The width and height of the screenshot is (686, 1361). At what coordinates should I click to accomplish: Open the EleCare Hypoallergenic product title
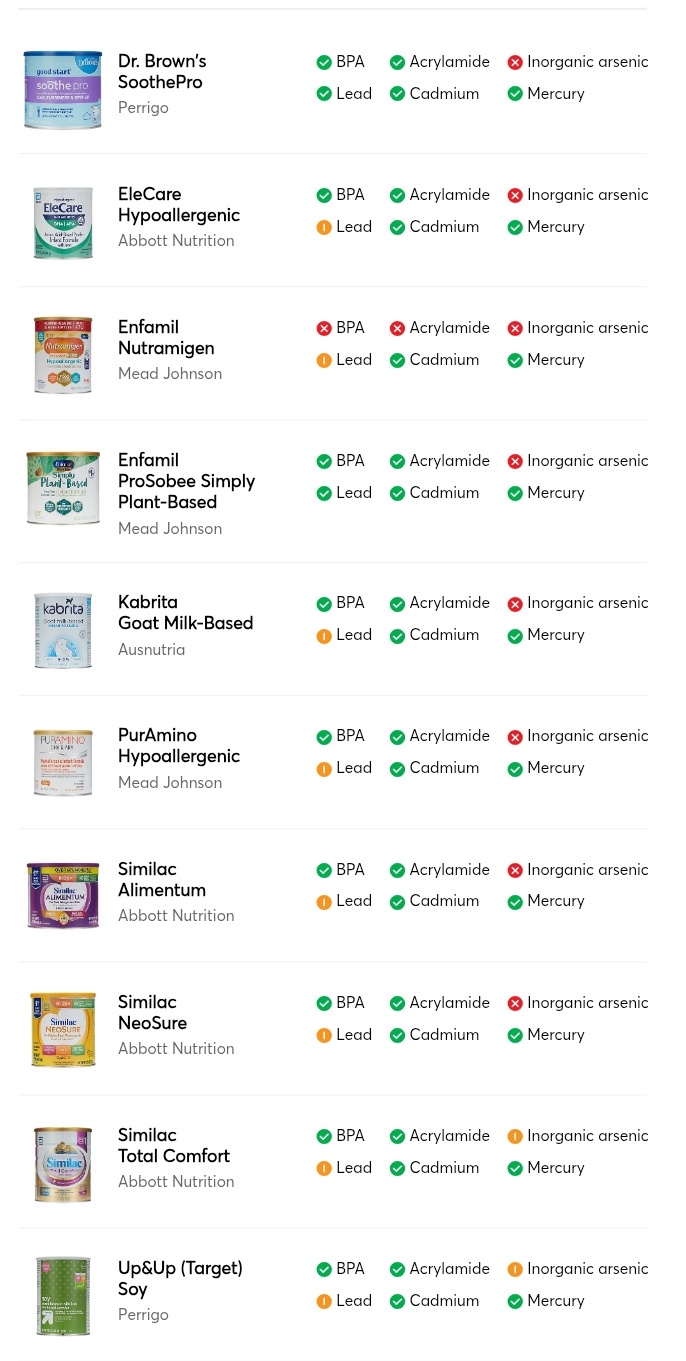(x=179, y=205)
